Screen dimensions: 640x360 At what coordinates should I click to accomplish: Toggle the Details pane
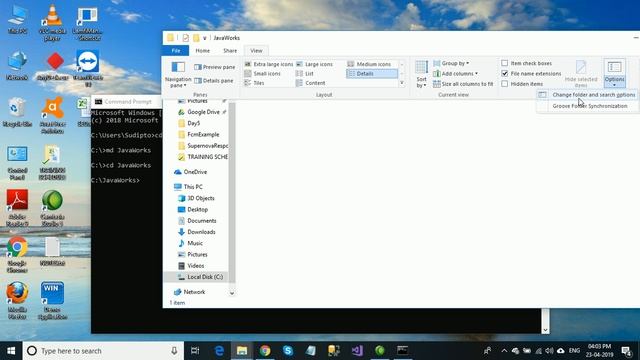click(x=214, y=81)
